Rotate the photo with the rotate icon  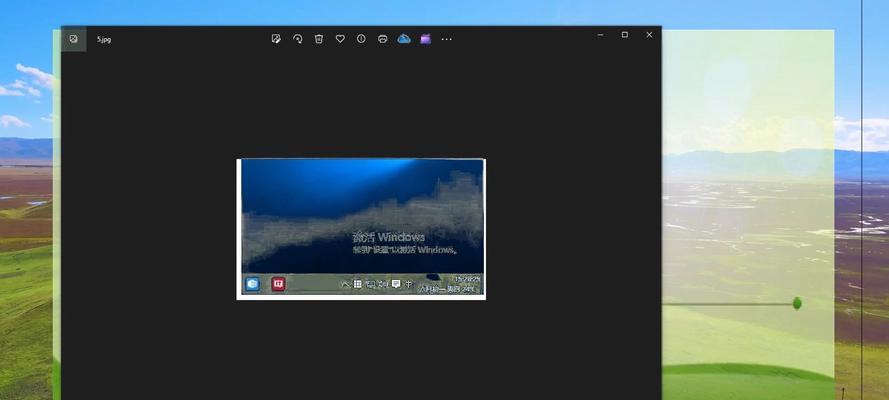(x=298, y=39)
